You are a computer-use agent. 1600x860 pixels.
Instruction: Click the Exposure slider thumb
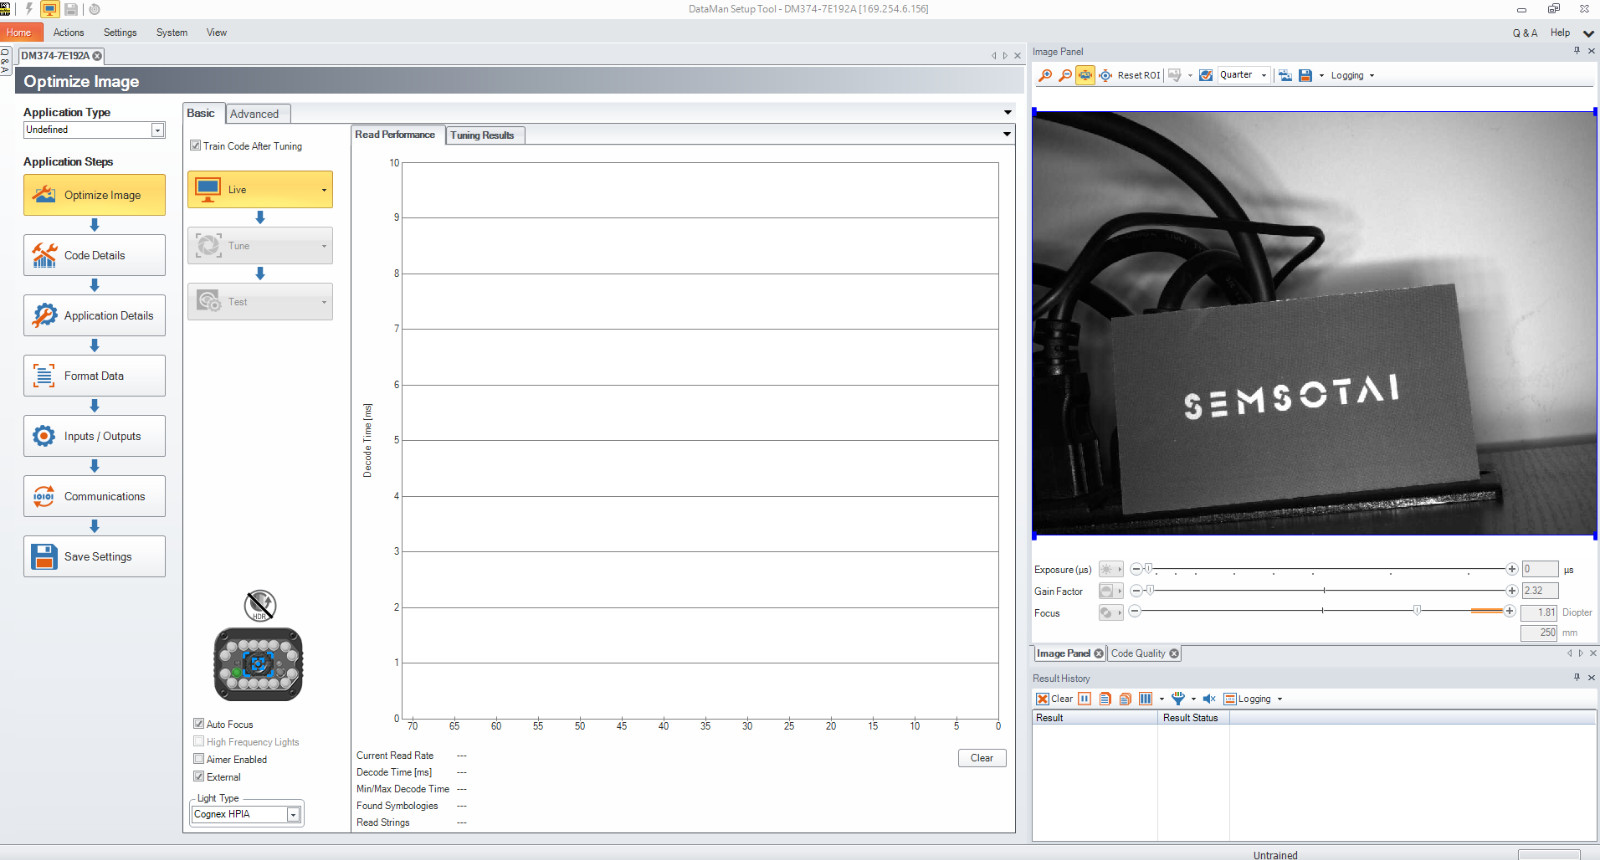[x=1149, y=569]
